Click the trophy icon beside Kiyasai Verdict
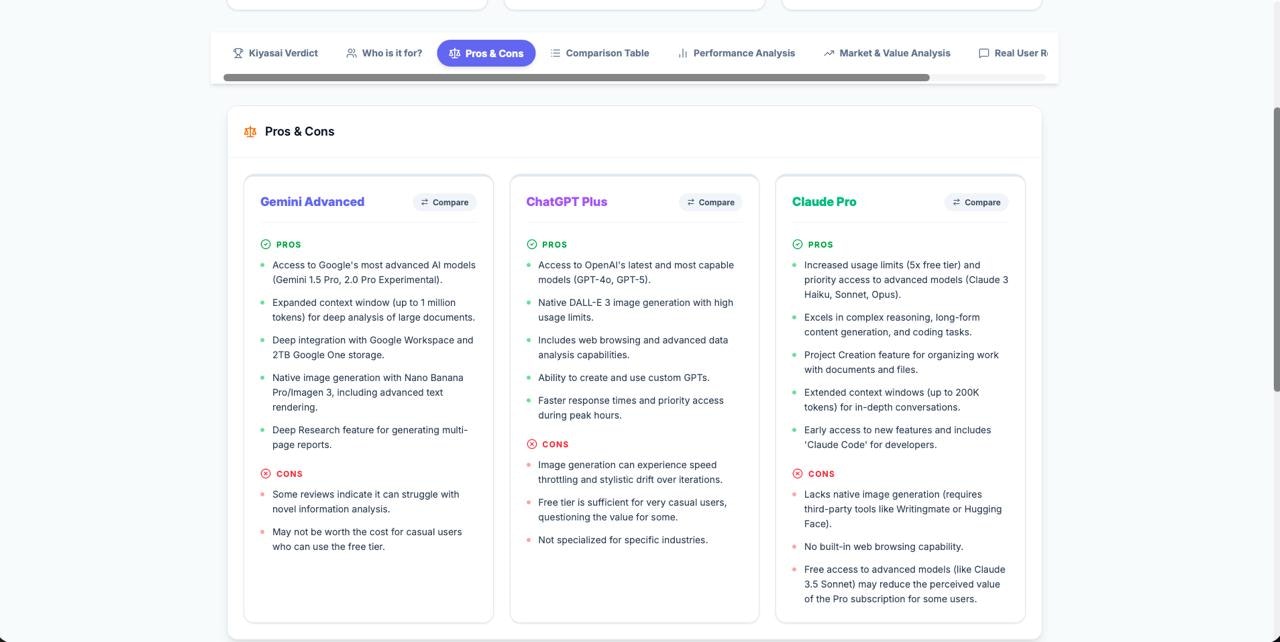This screenshot has width=1280, height=642. (238, 53)
